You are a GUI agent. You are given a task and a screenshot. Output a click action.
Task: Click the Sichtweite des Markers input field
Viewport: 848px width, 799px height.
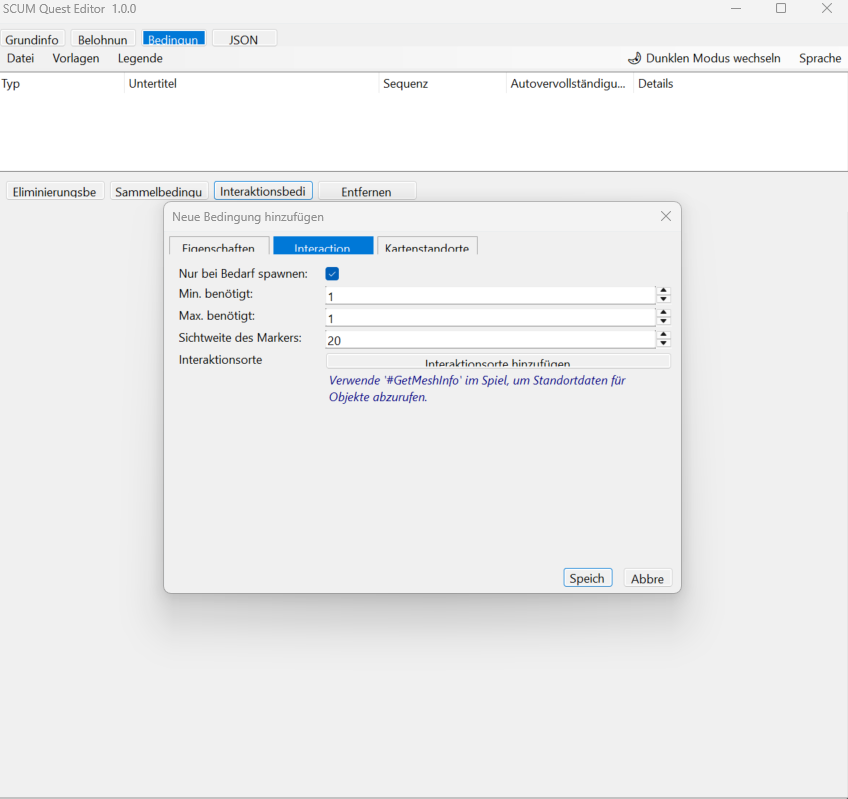(x=490, y=340)
